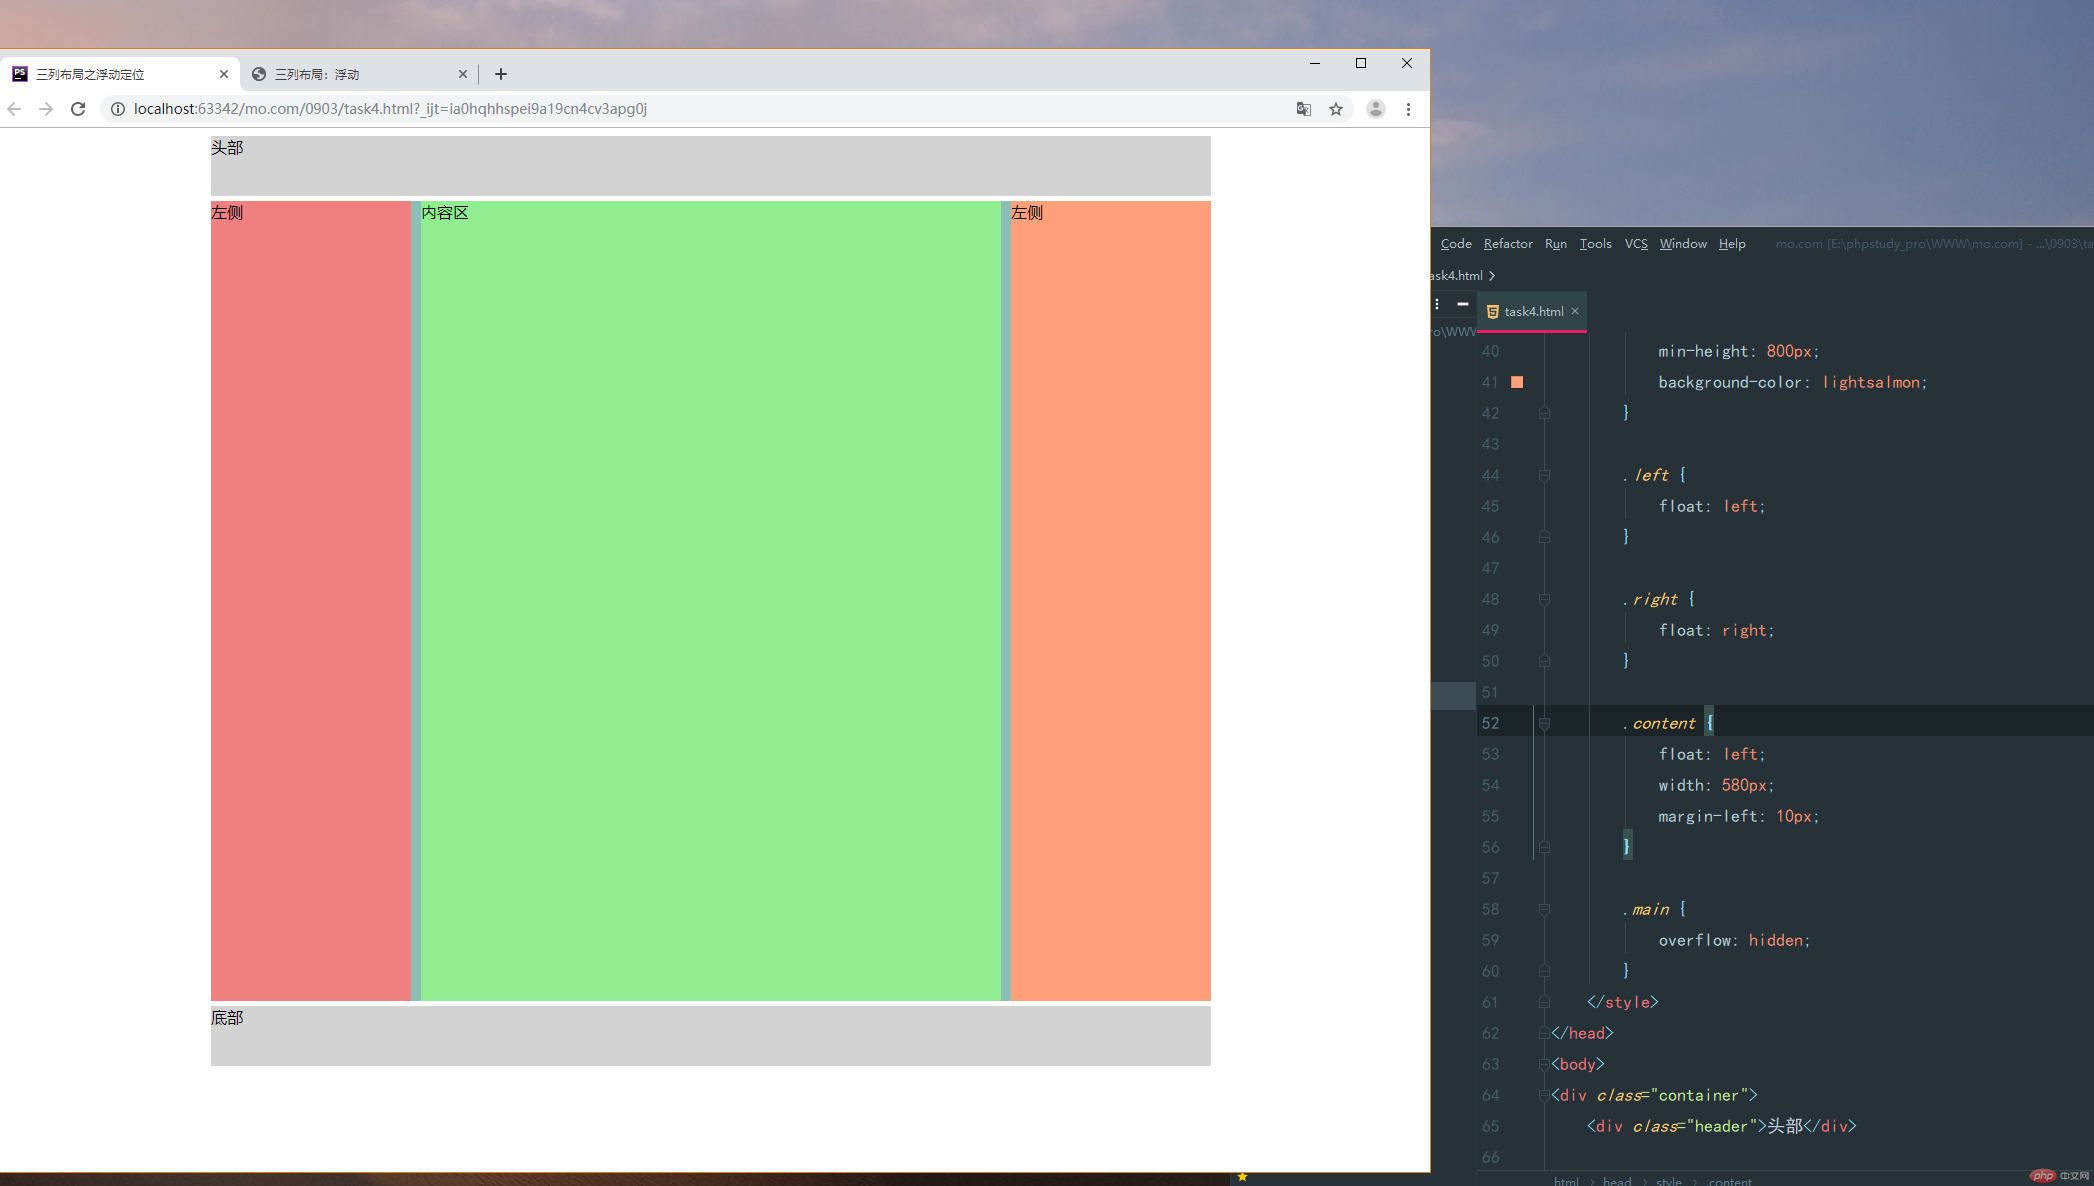Image resolution: width=2094 pixels, height=1186 pixels.
Task: Click the salmon right column
Action: 1111,600
